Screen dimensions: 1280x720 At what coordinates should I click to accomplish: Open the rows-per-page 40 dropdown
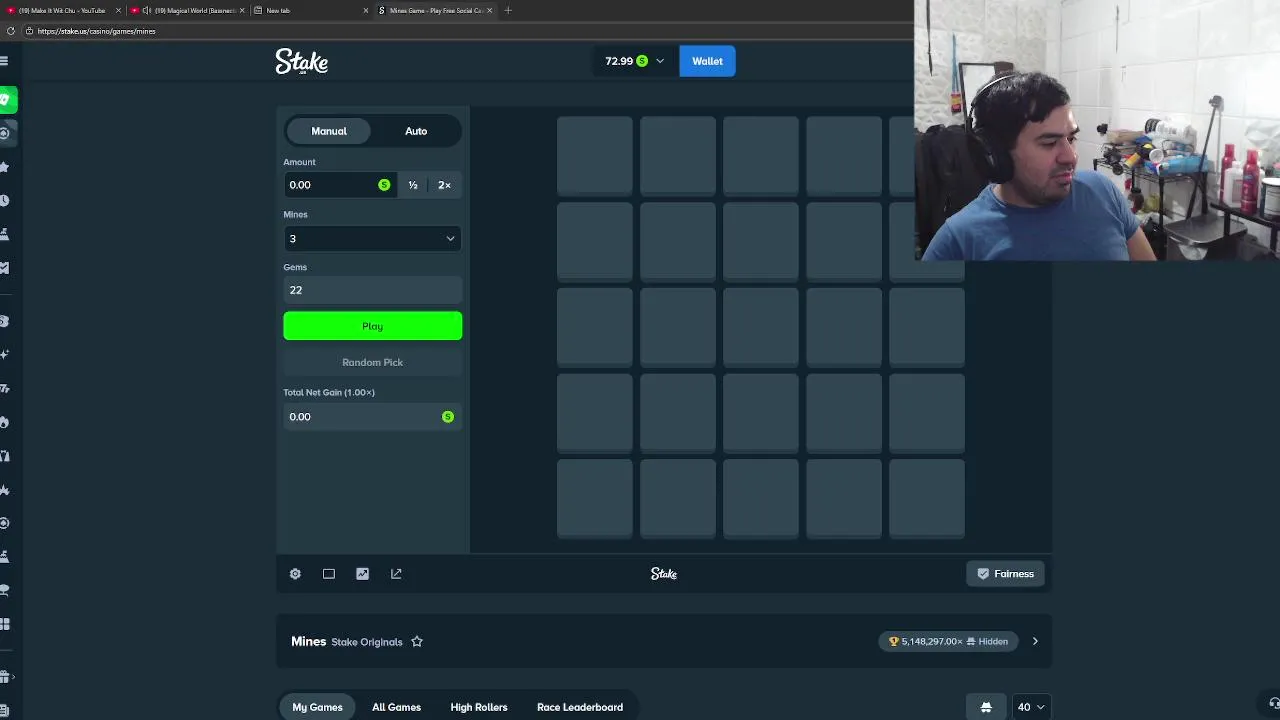[x=1031, y=707]
